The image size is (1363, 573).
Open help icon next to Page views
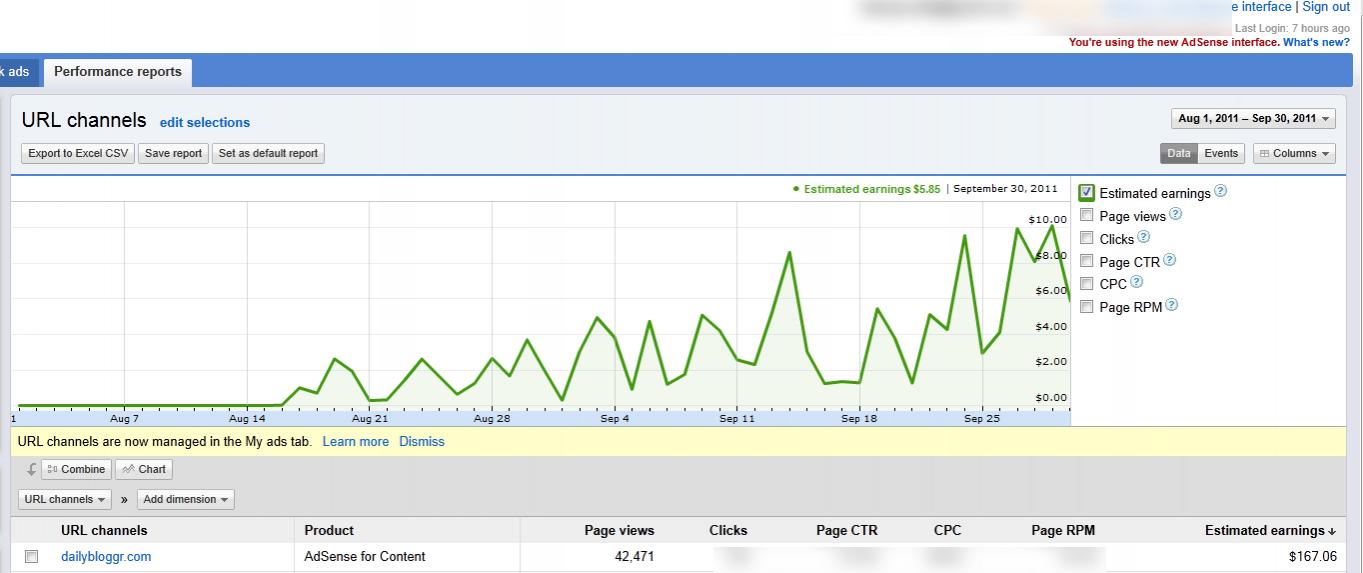[1176, 214]
